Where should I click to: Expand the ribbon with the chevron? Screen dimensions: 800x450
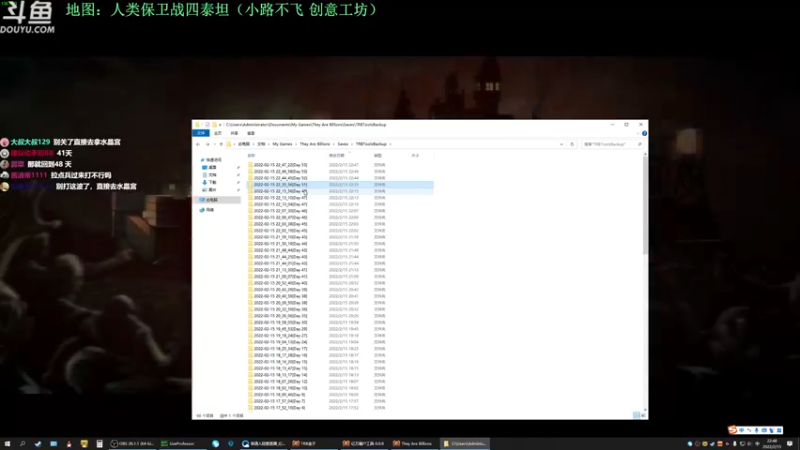coord(638,133)
